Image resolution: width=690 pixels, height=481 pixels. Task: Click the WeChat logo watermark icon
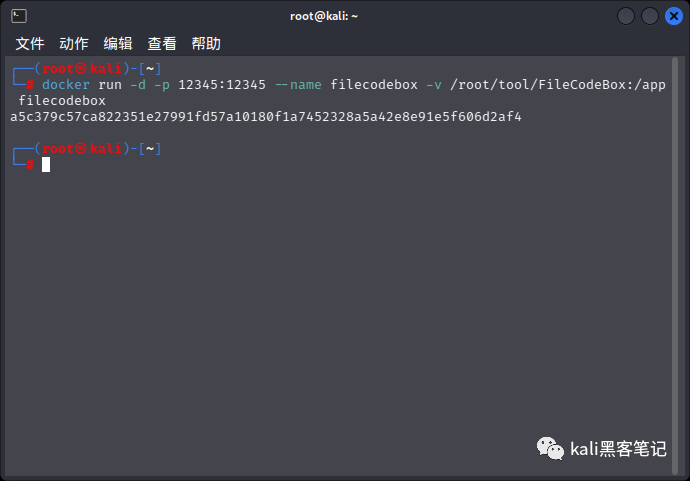point(550,448)
